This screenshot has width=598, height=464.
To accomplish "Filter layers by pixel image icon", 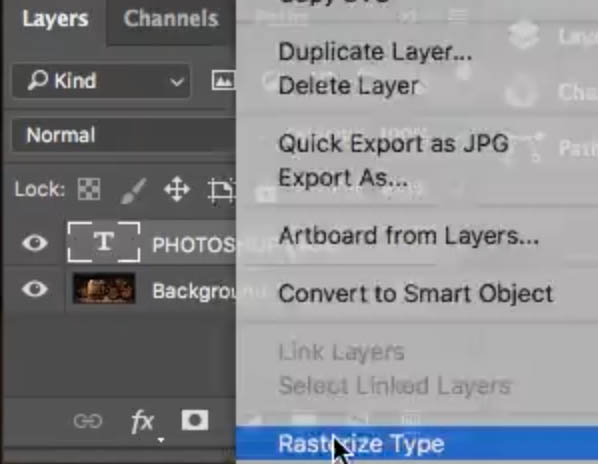I will coord(223,80).
